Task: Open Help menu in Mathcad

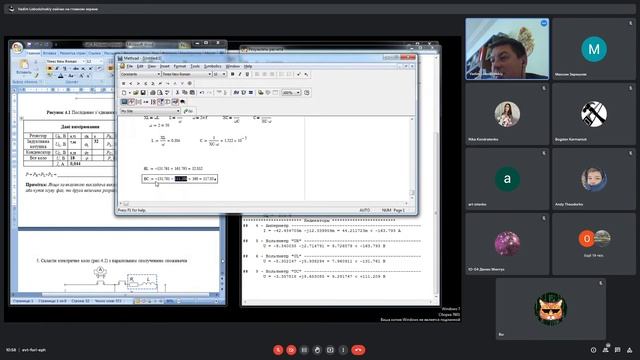Action: (x=248, y=66)
